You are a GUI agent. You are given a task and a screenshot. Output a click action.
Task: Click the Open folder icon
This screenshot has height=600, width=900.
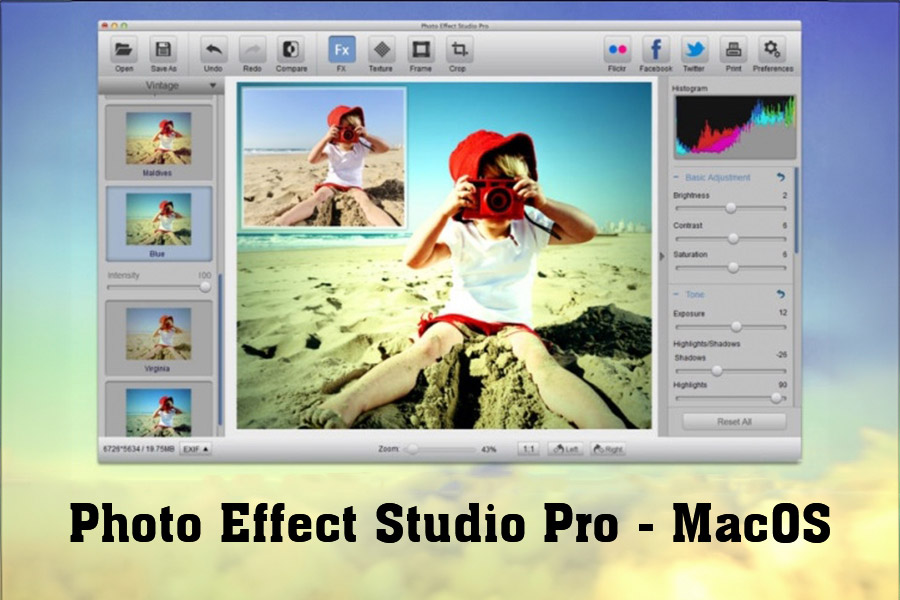point(123,49)
